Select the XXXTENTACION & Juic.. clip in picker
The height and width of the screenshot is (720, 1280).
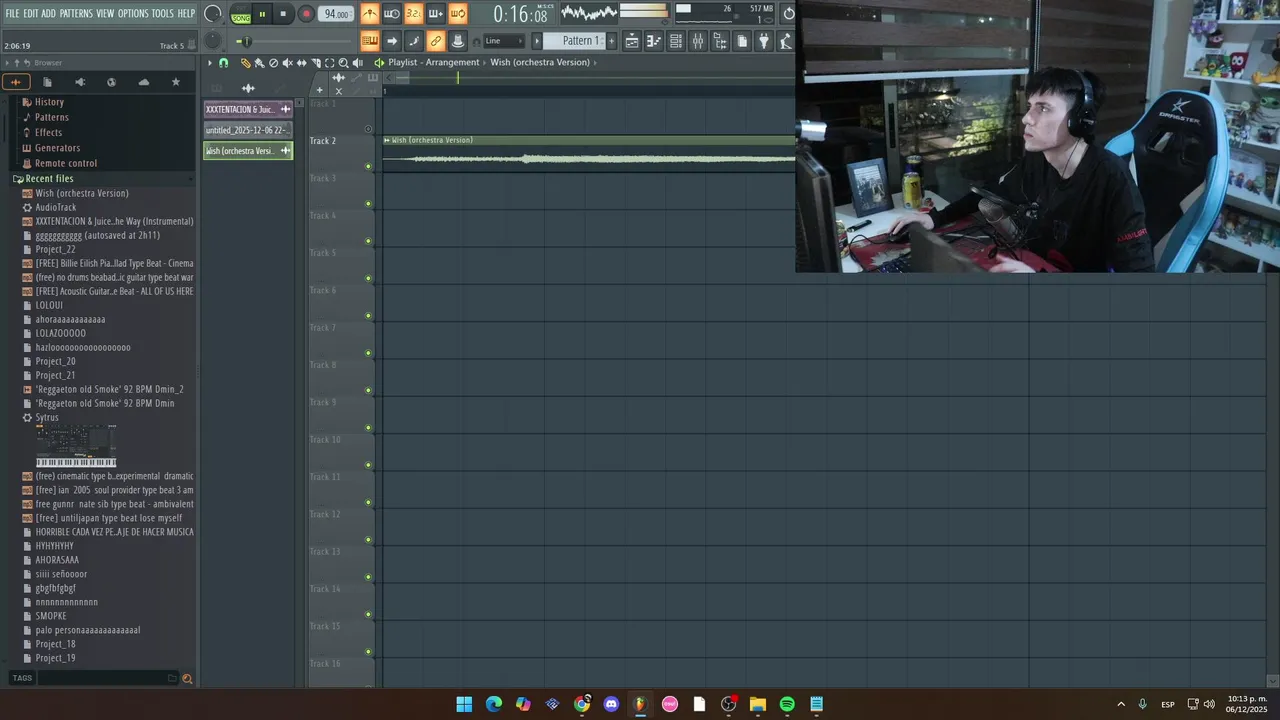click(248, 109)
